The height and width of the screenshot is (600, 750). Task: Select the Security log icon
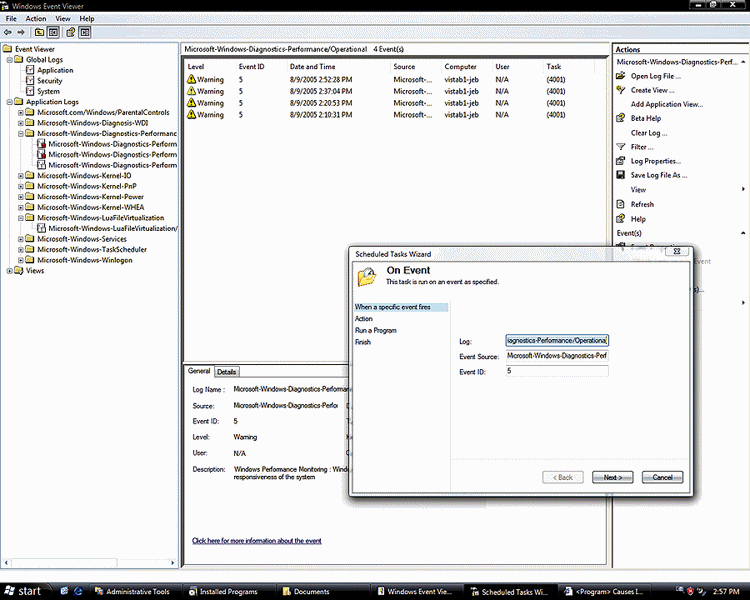point(30,80)
